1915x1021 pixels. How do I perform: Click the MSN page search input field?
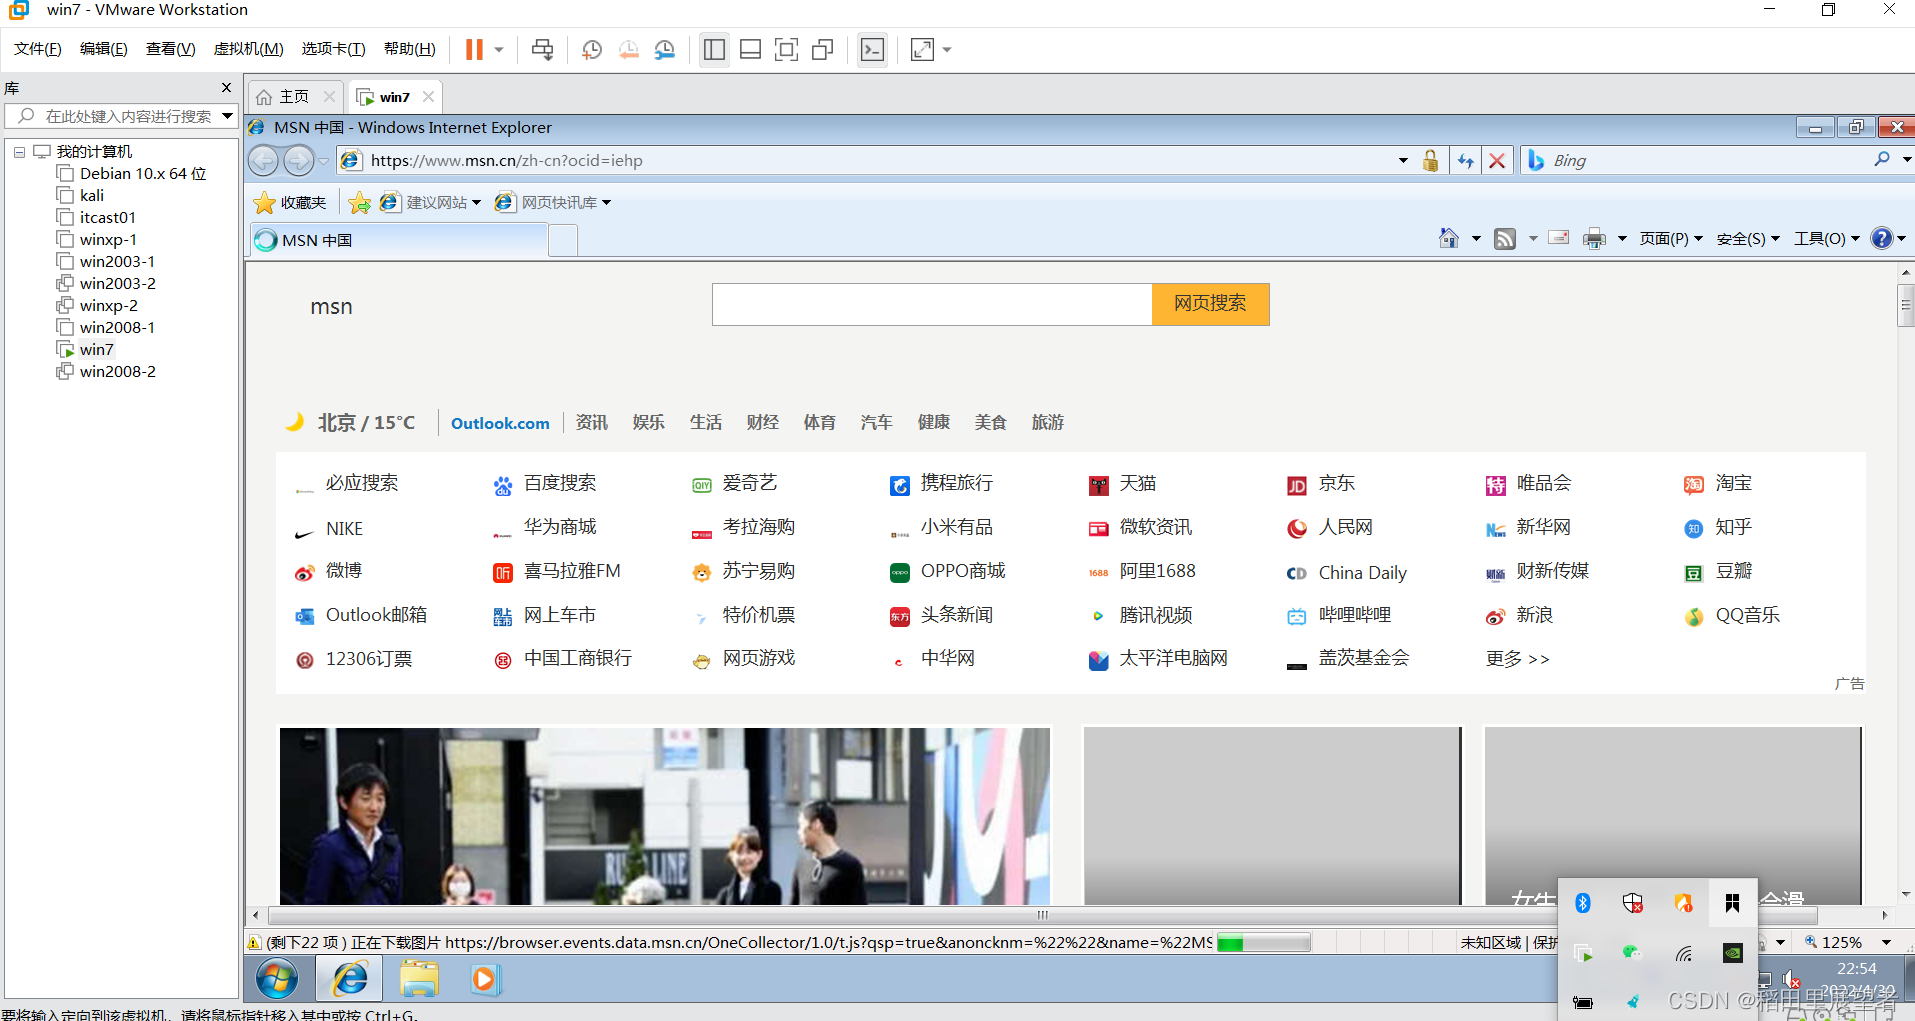point(932,304)
